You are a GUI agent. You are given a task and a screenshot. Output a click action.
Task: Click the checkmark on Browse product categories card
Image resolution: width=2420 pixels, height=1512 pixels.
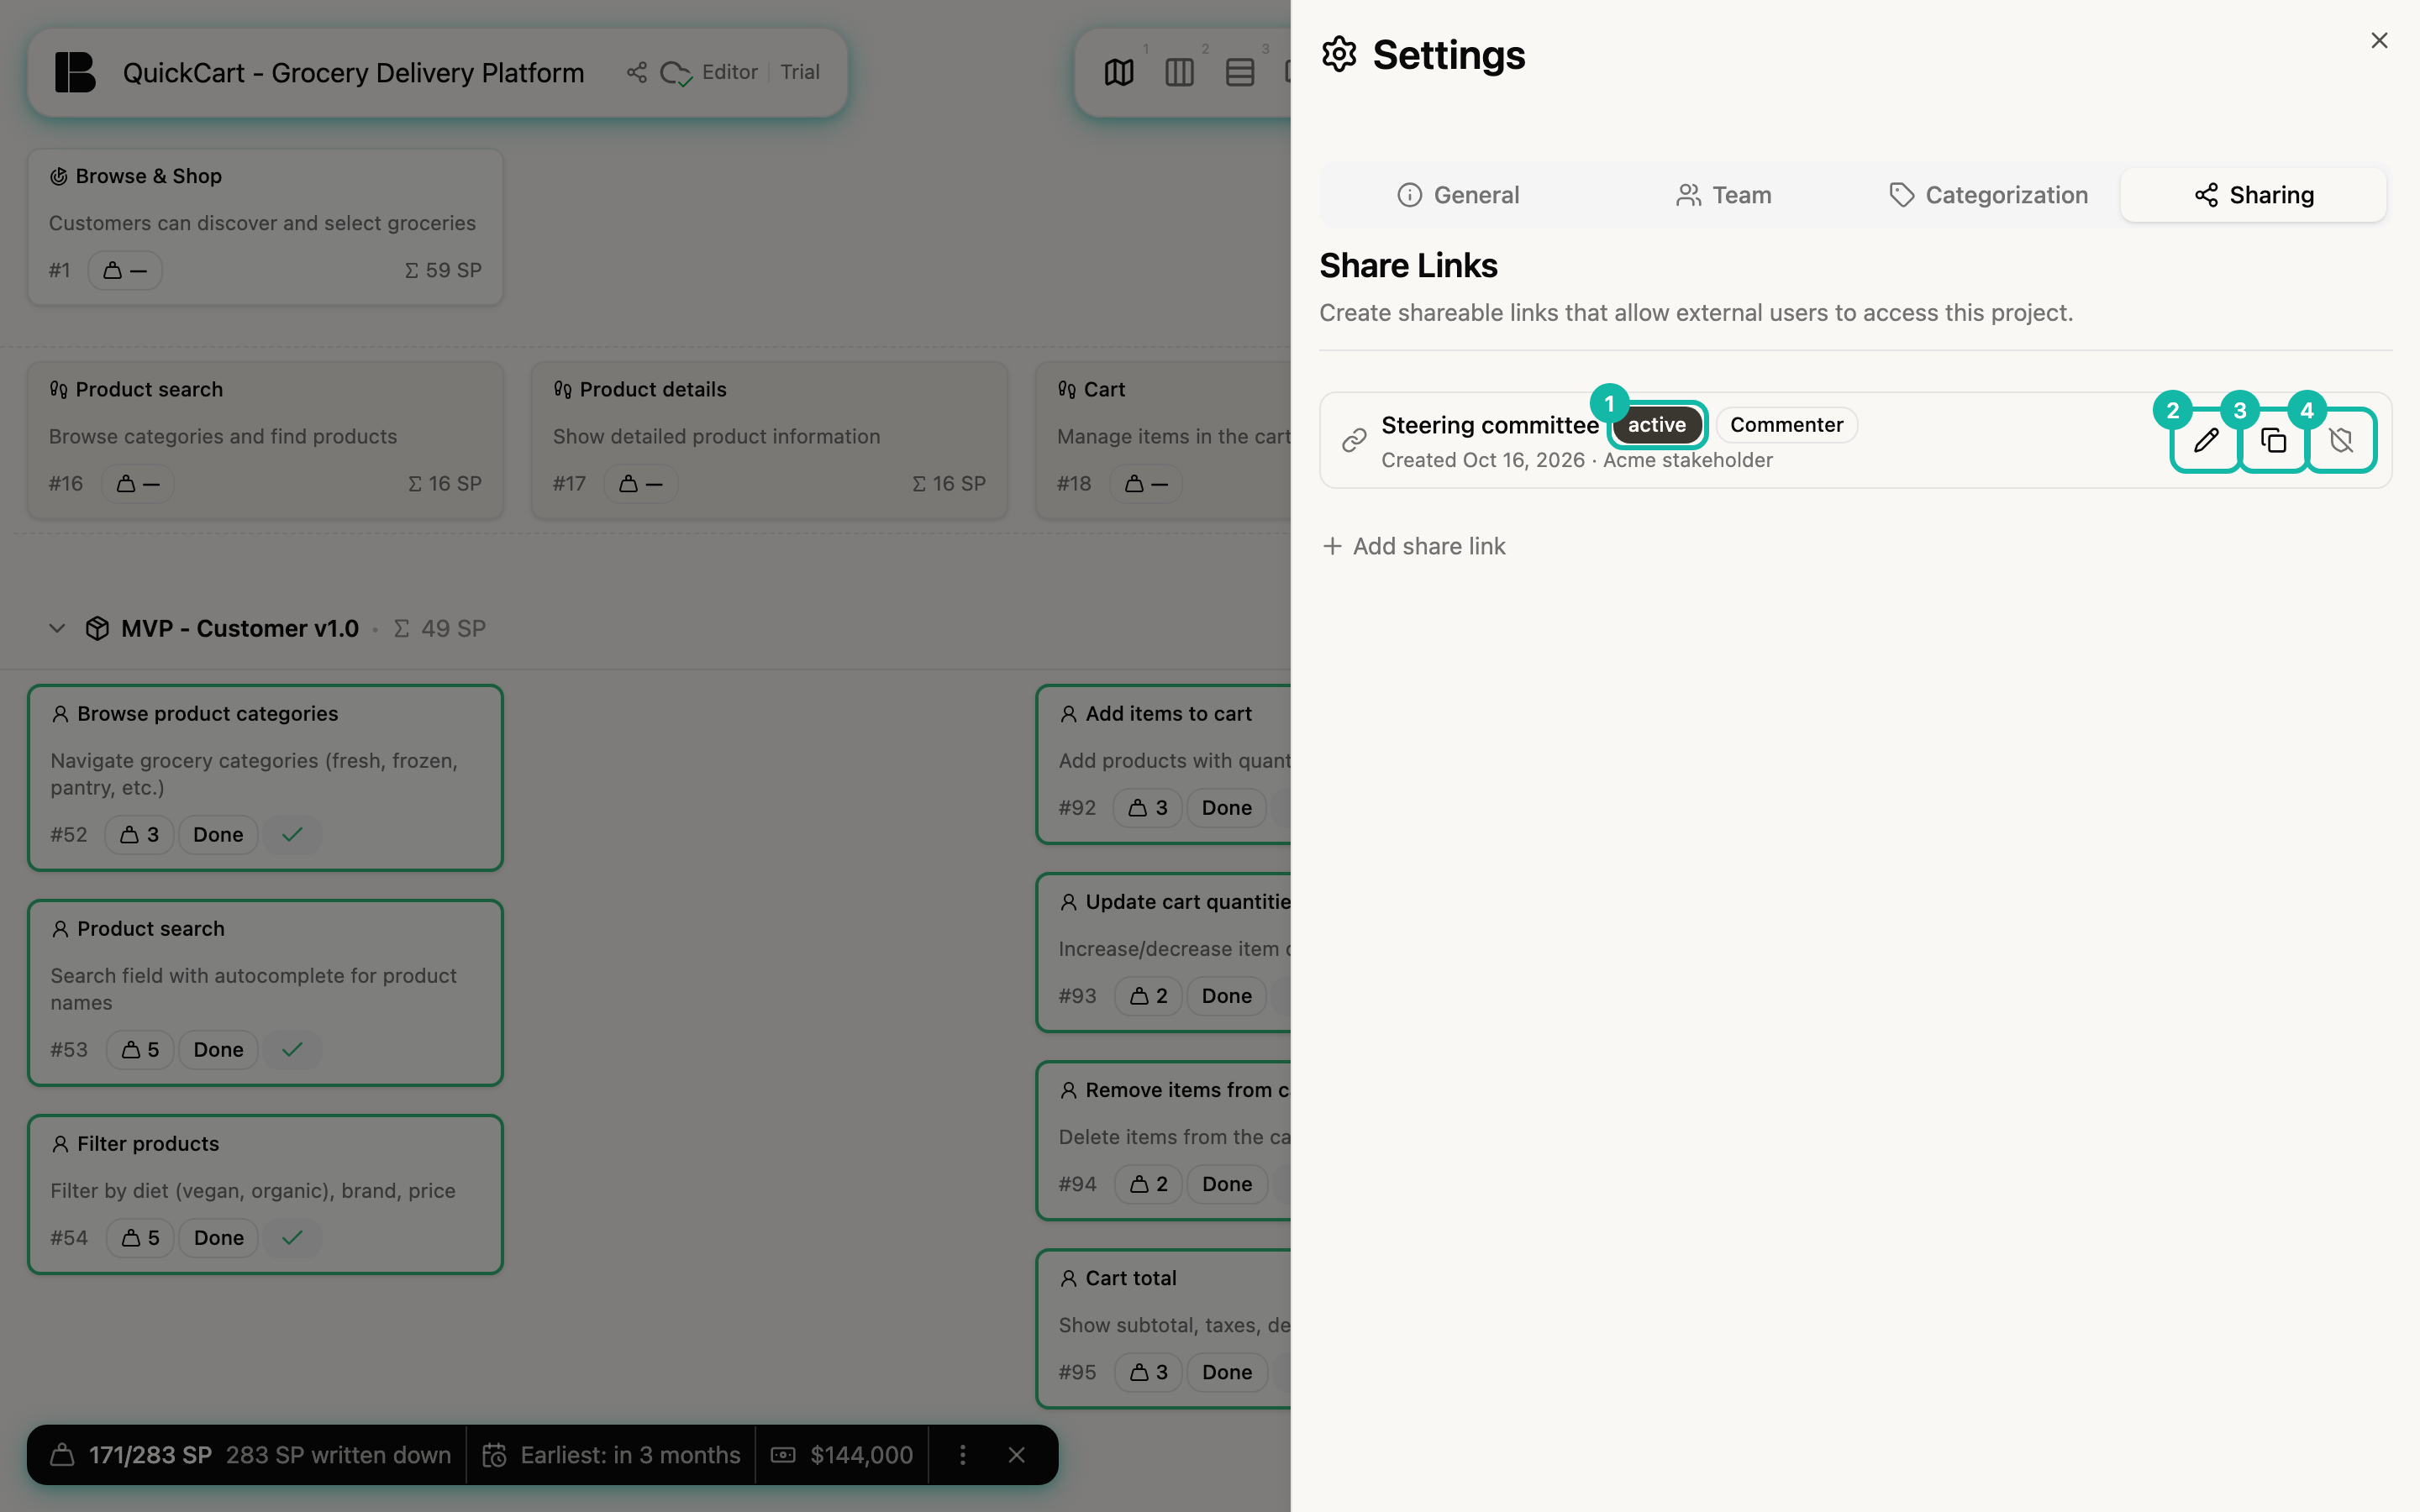pos(292,834)
